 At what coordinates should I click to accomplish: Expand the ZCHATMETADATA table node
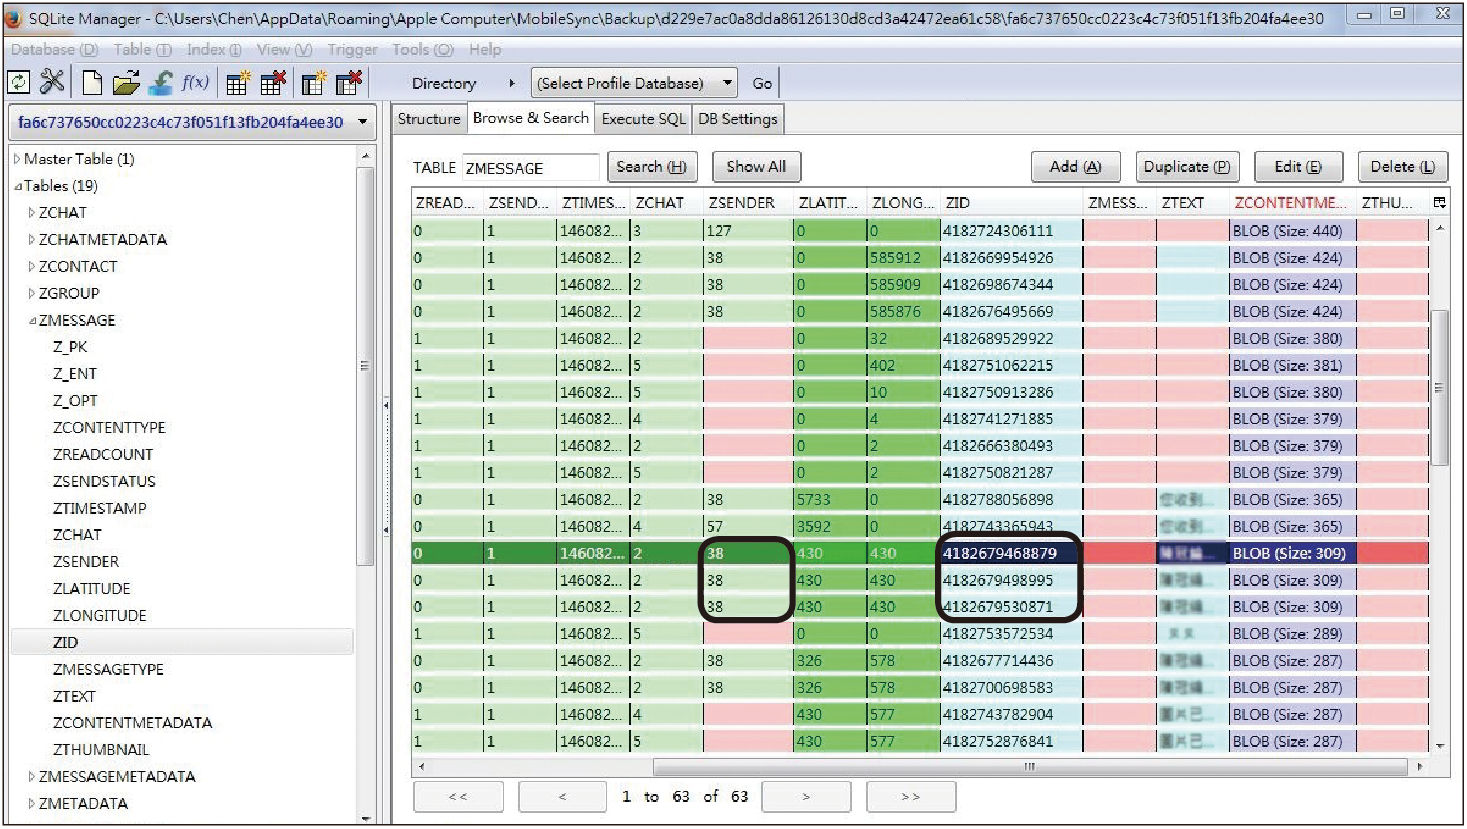(x=32, y=240)
